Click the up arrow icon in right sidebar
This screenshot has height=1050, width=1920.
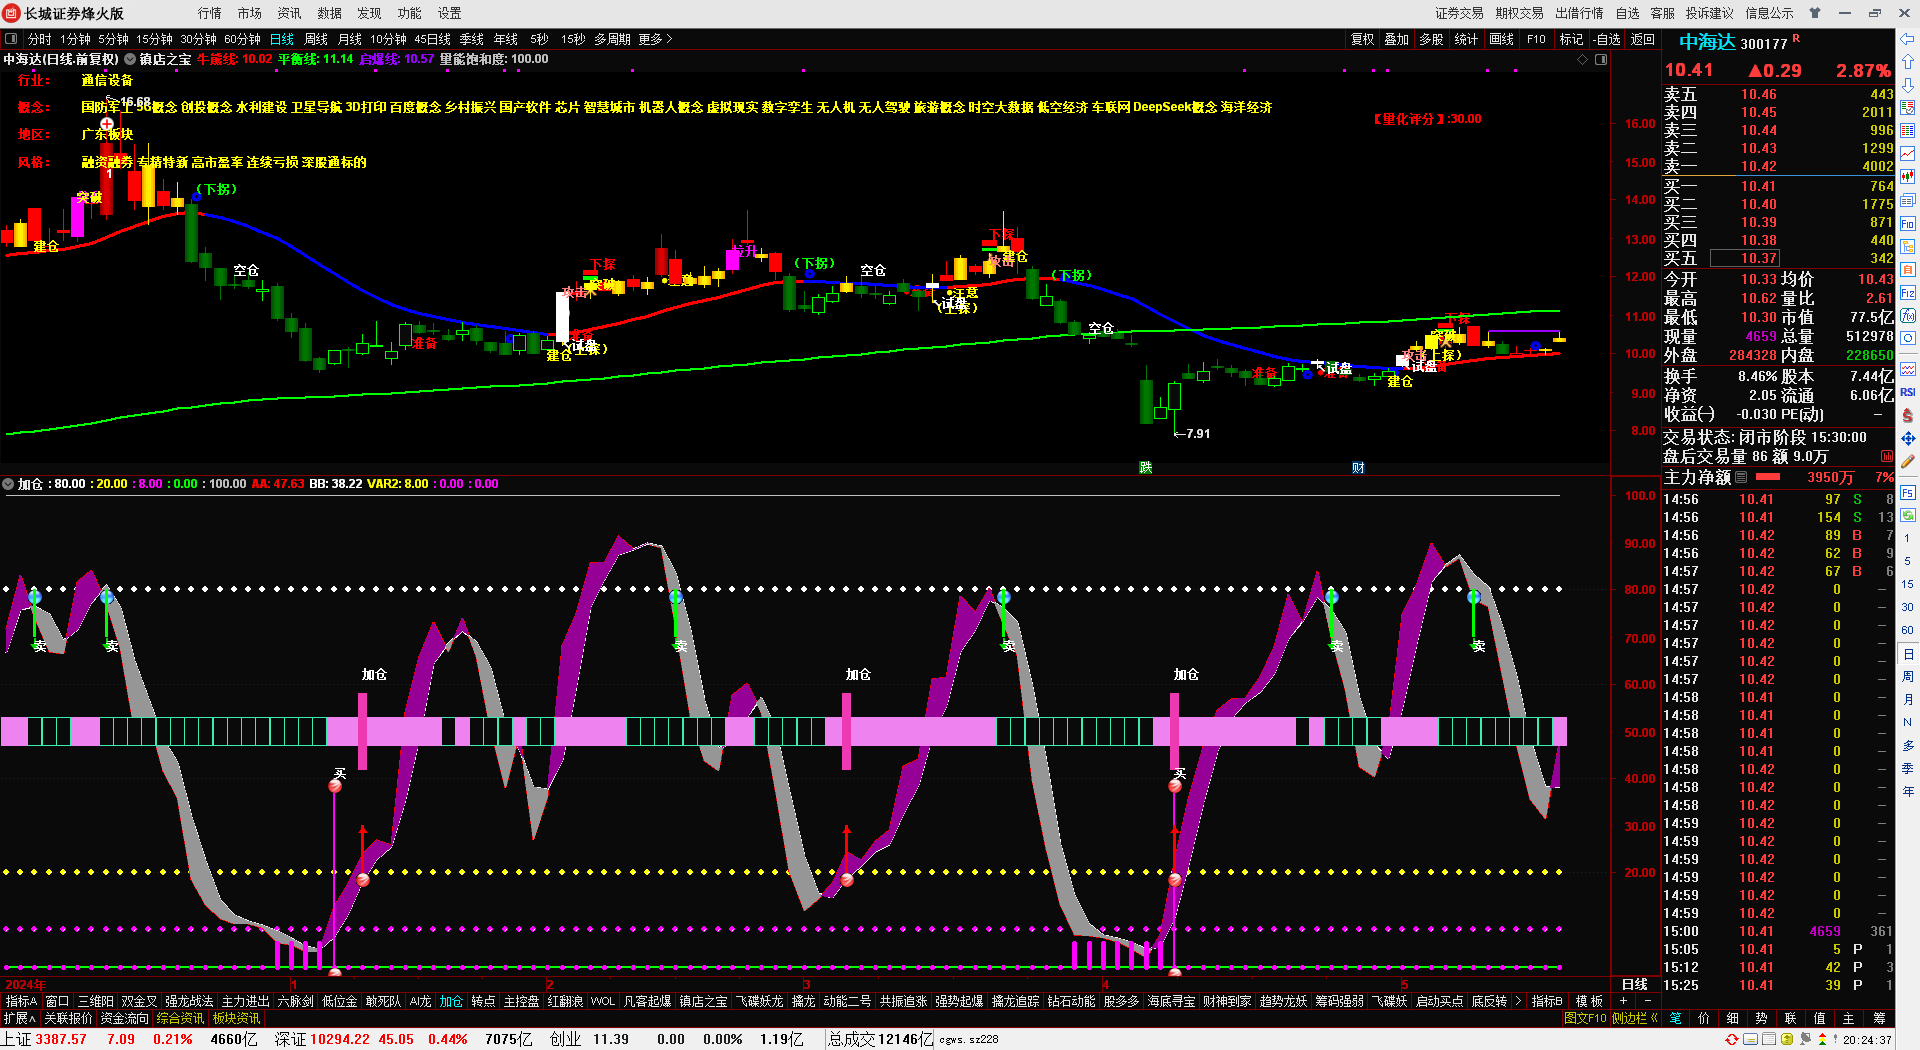(1908, 62)
